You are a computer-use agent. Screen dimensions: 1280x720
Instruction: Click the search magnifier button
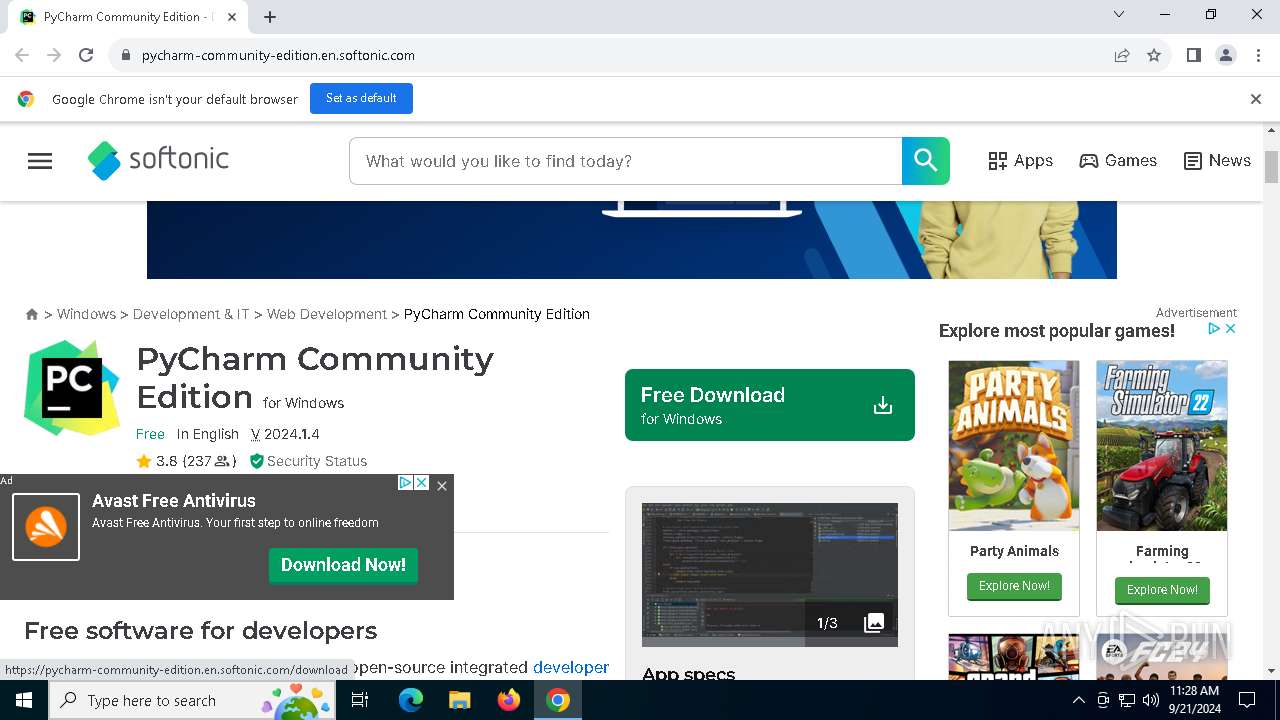pyautogui.click(x=926, y=161)
